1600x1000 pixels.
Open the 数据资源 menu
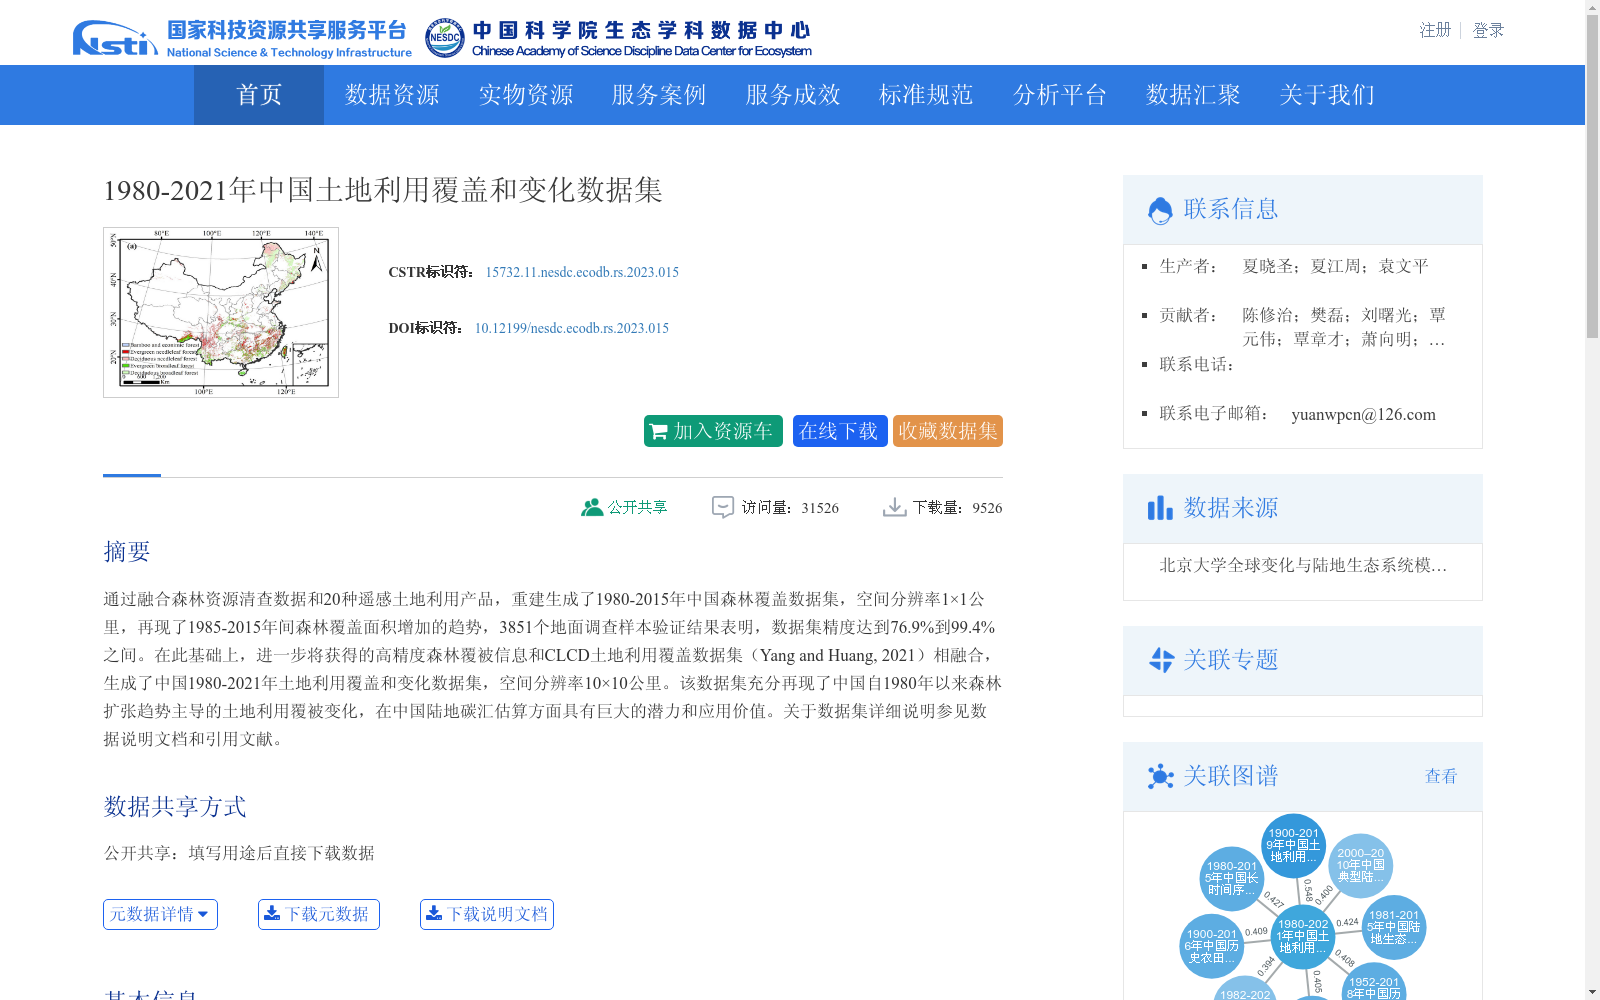392,95
